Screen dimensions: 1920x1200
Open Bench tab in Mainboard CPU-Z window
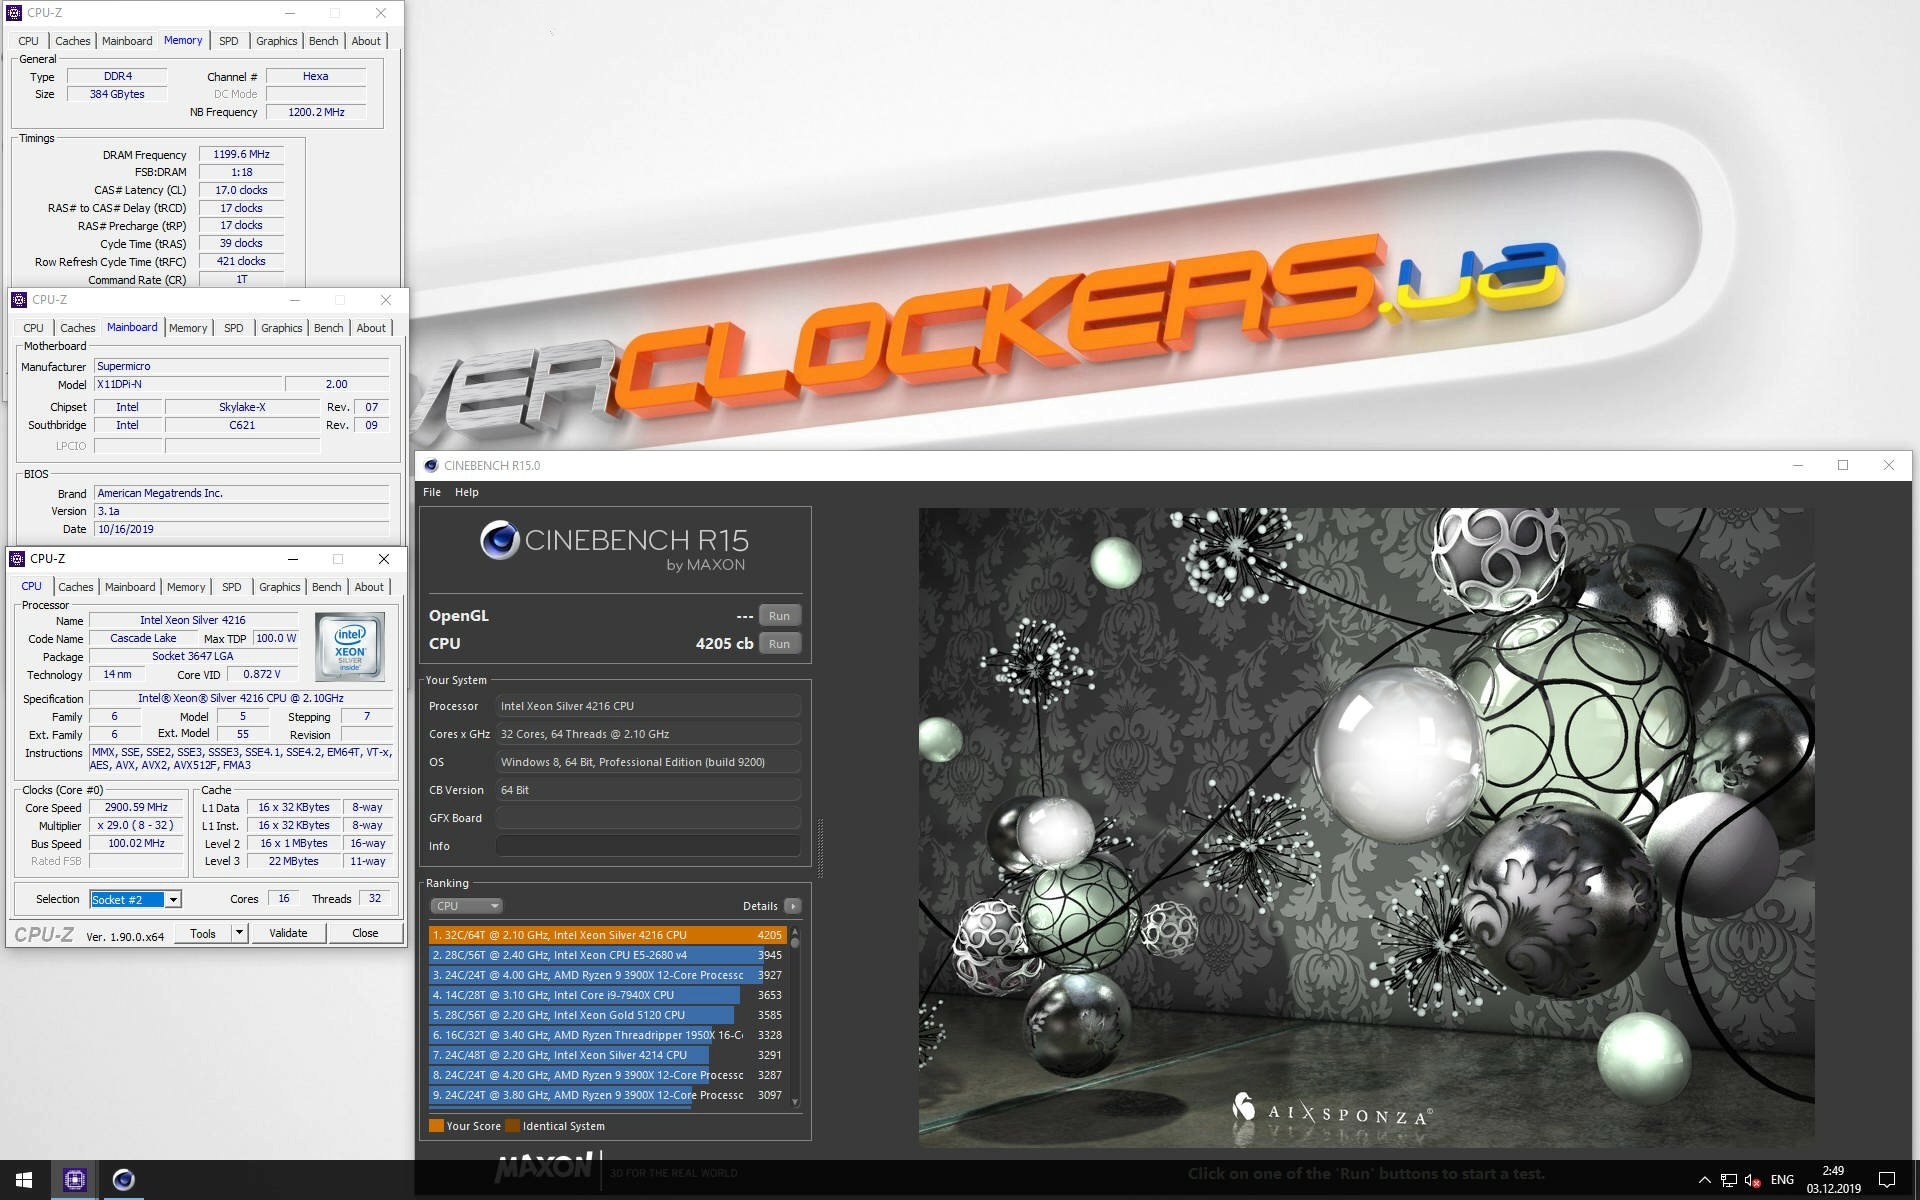(328, 328)
